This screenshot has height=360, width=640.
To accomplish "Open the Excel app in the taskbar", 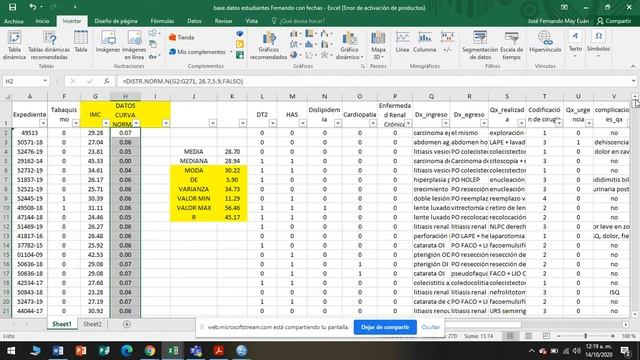I will point(173,351).
